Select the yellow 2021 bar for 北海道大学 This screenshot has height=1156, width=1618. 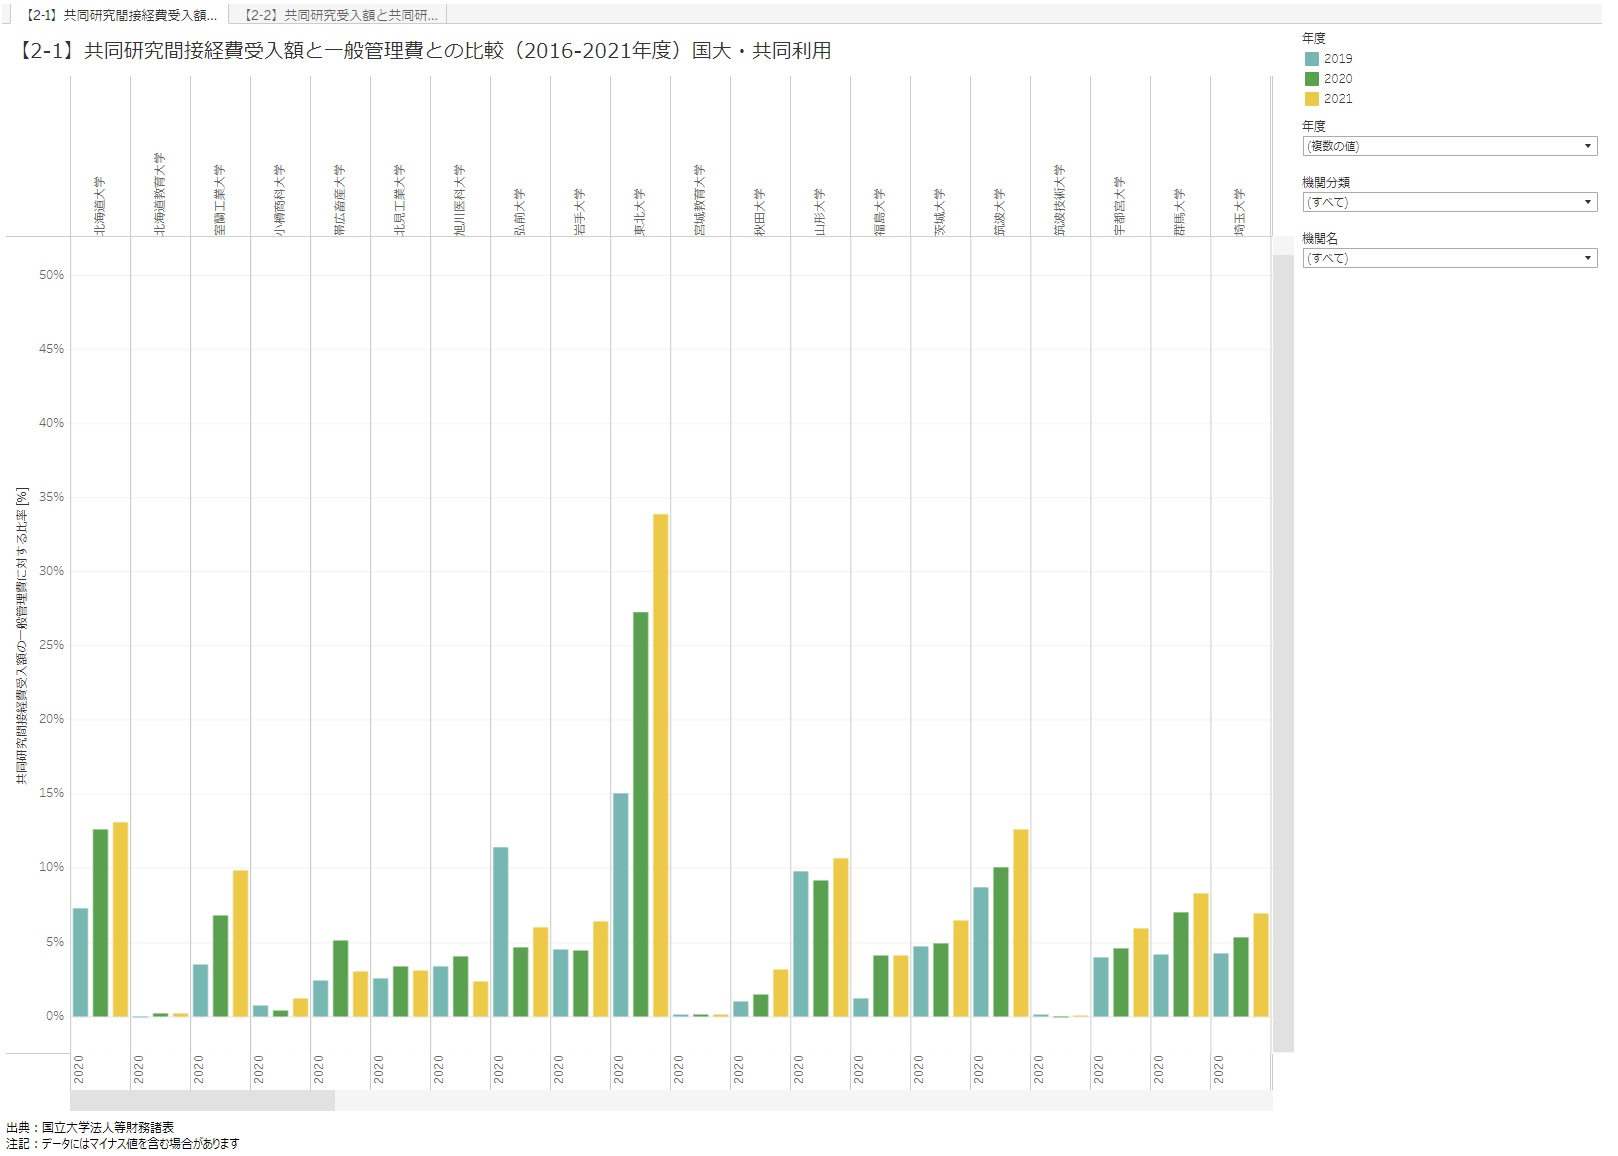click(x=121, y=919)
